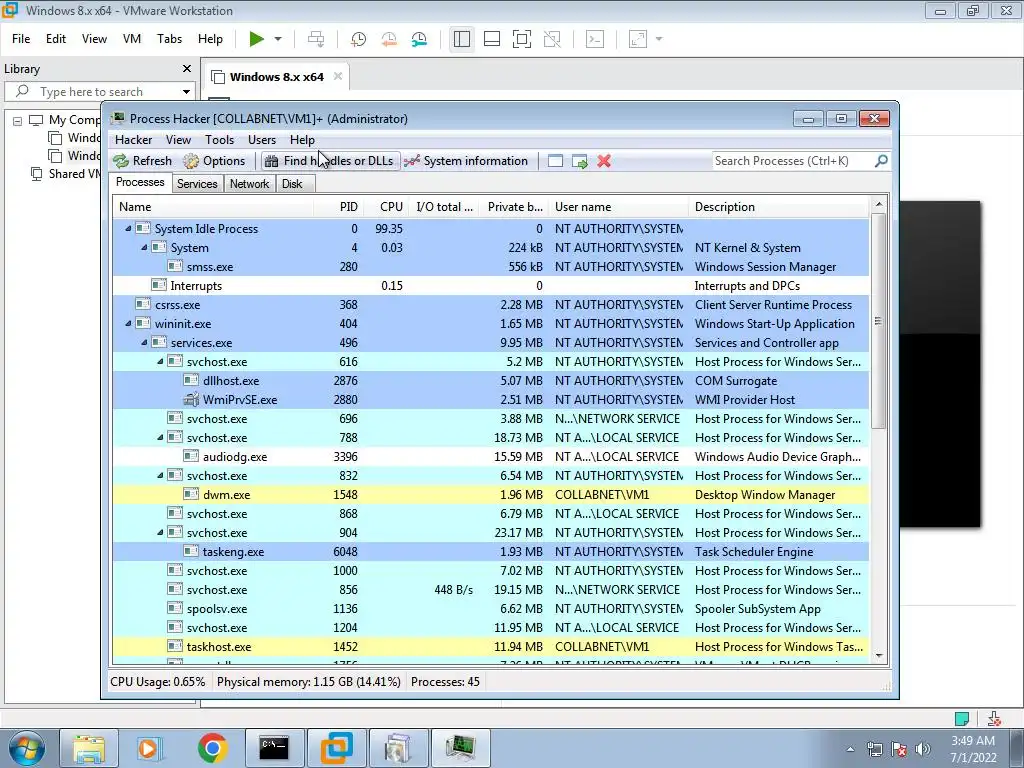Screen dimensions: 1024x768
Task: Open Windows Media Player from the taskbar
Action: pyautogui.click(x=150, y=748)
